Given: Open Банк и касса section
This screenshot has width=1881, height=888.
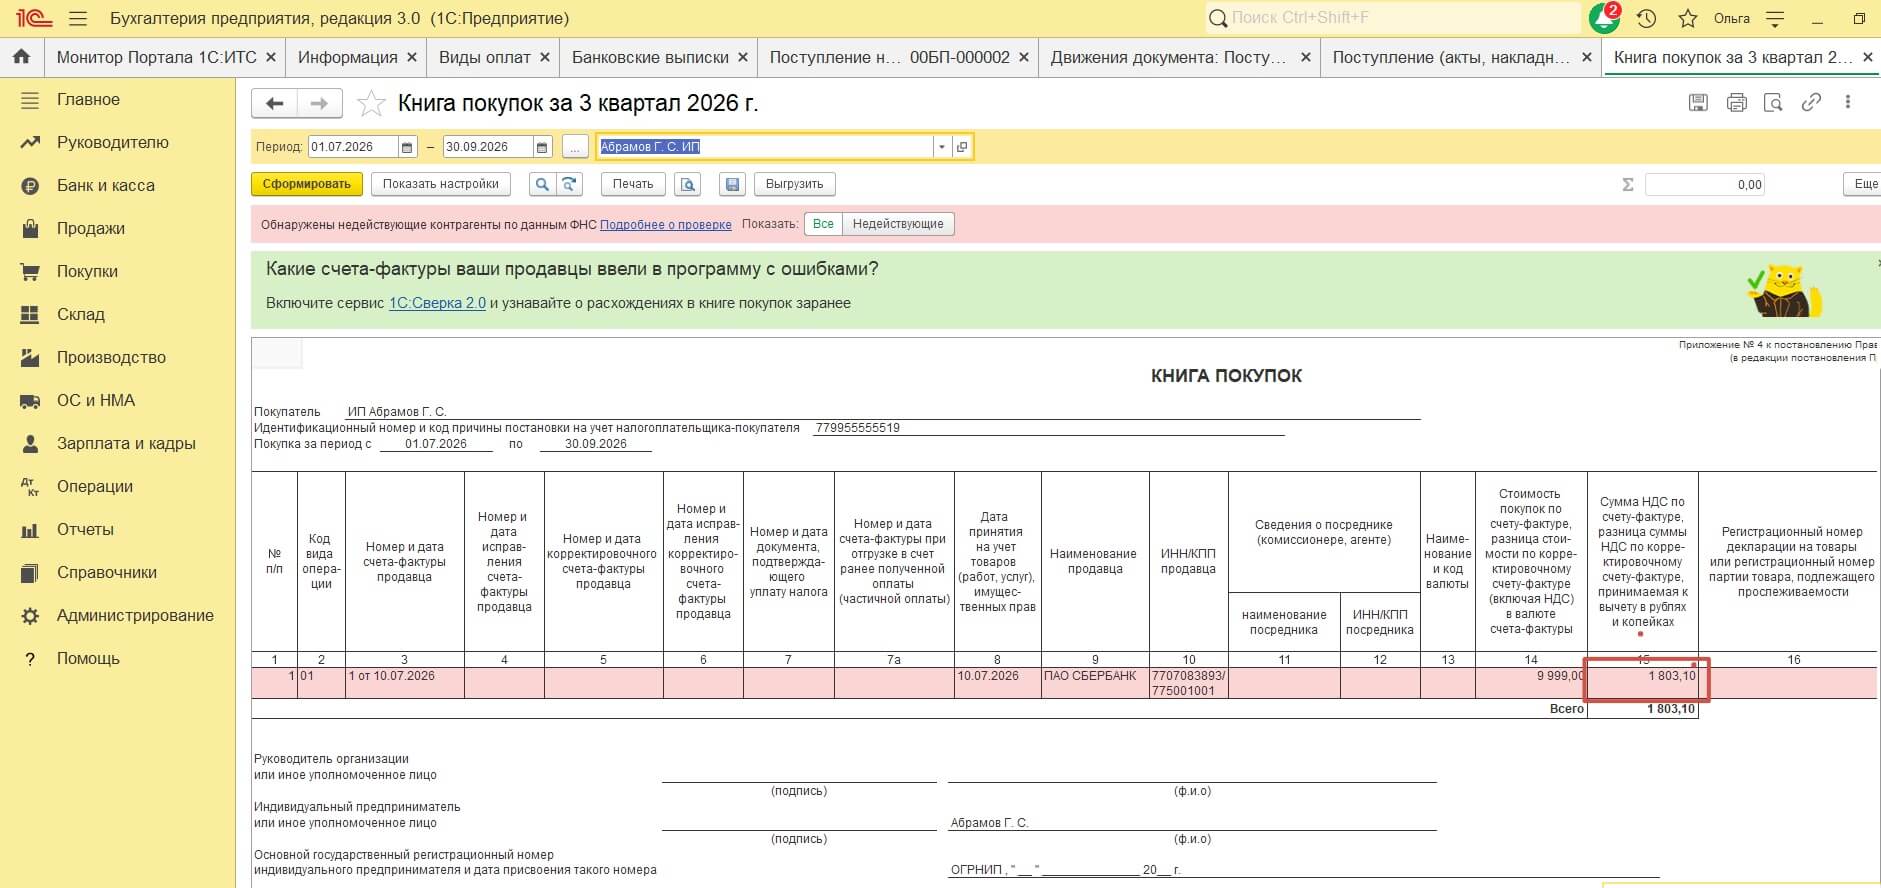Looking at the screenshot, I should [x=106, y=185].
